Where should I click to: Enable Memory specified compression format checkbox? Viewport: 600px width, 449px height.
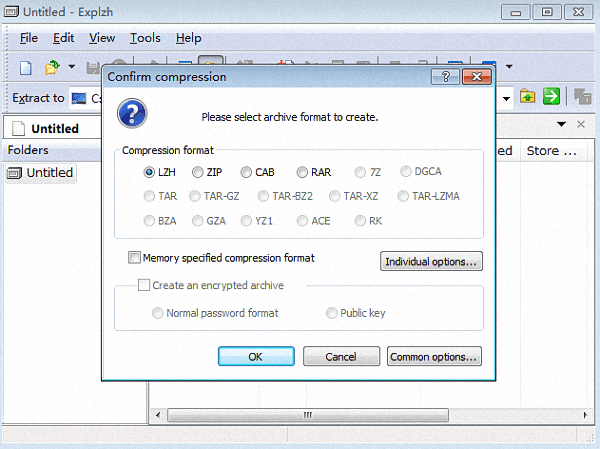pyautogui.click(x=135, y=258)
